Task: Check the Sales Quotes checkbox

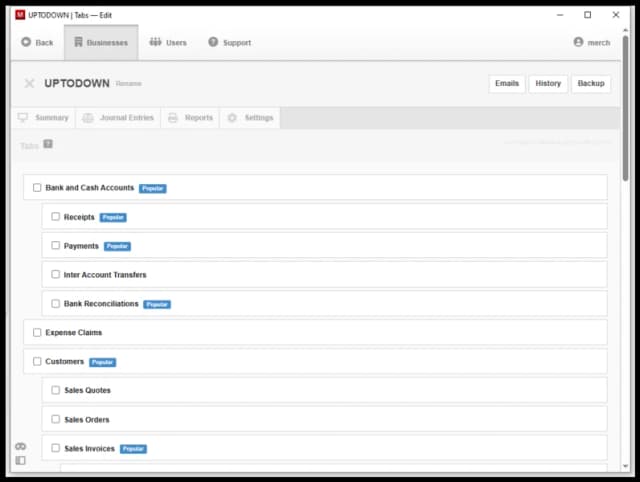Action: pyautogui.click(x=56, y=390)
